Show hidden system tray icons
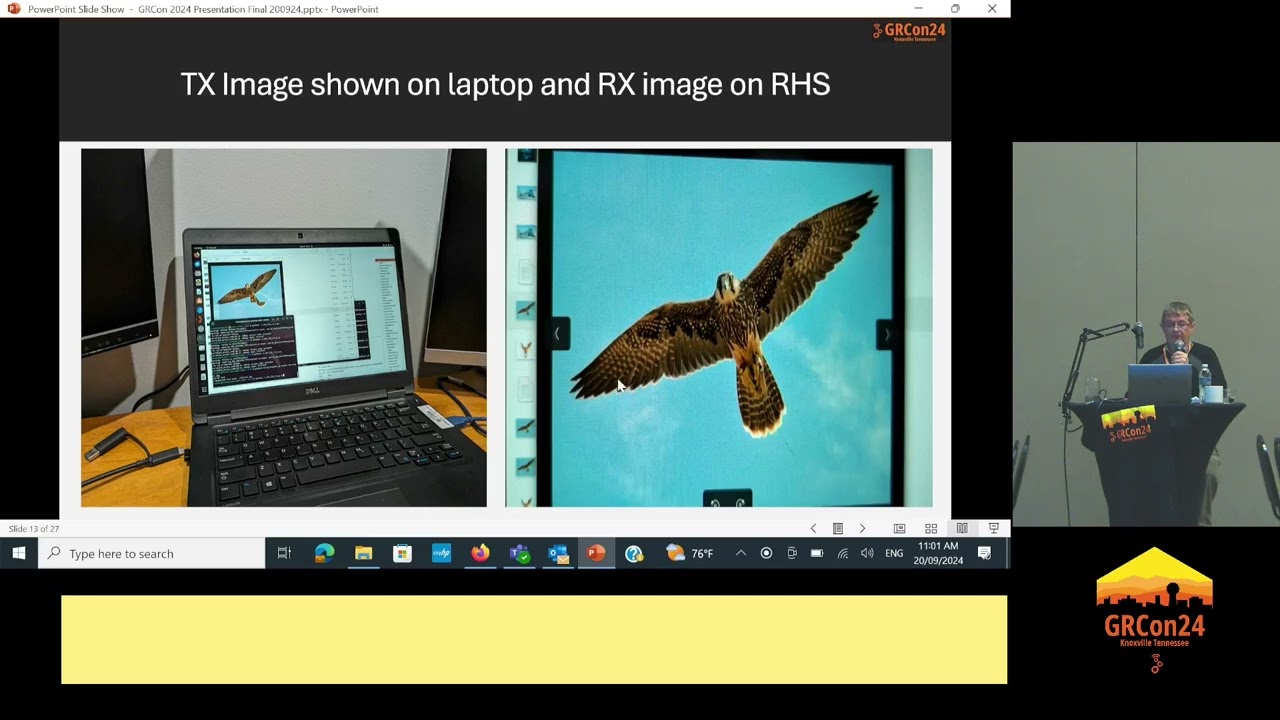1280x720 pixels. click(740, 553)
